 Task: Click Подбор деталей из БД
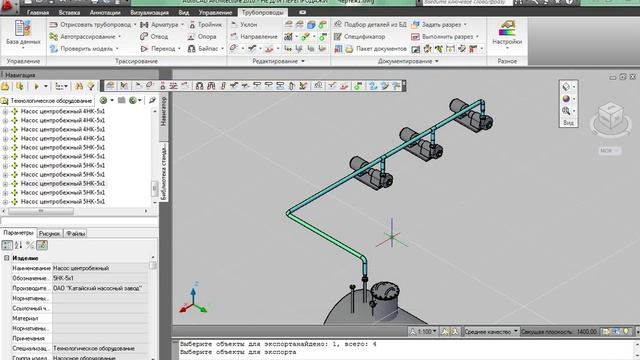click(370, 24)
